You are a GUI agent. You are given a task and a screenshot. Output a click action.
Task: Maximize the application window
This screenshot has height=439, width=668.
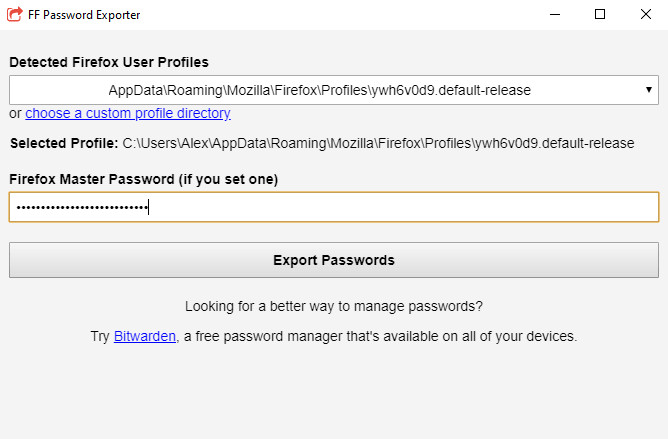(600, 15)
